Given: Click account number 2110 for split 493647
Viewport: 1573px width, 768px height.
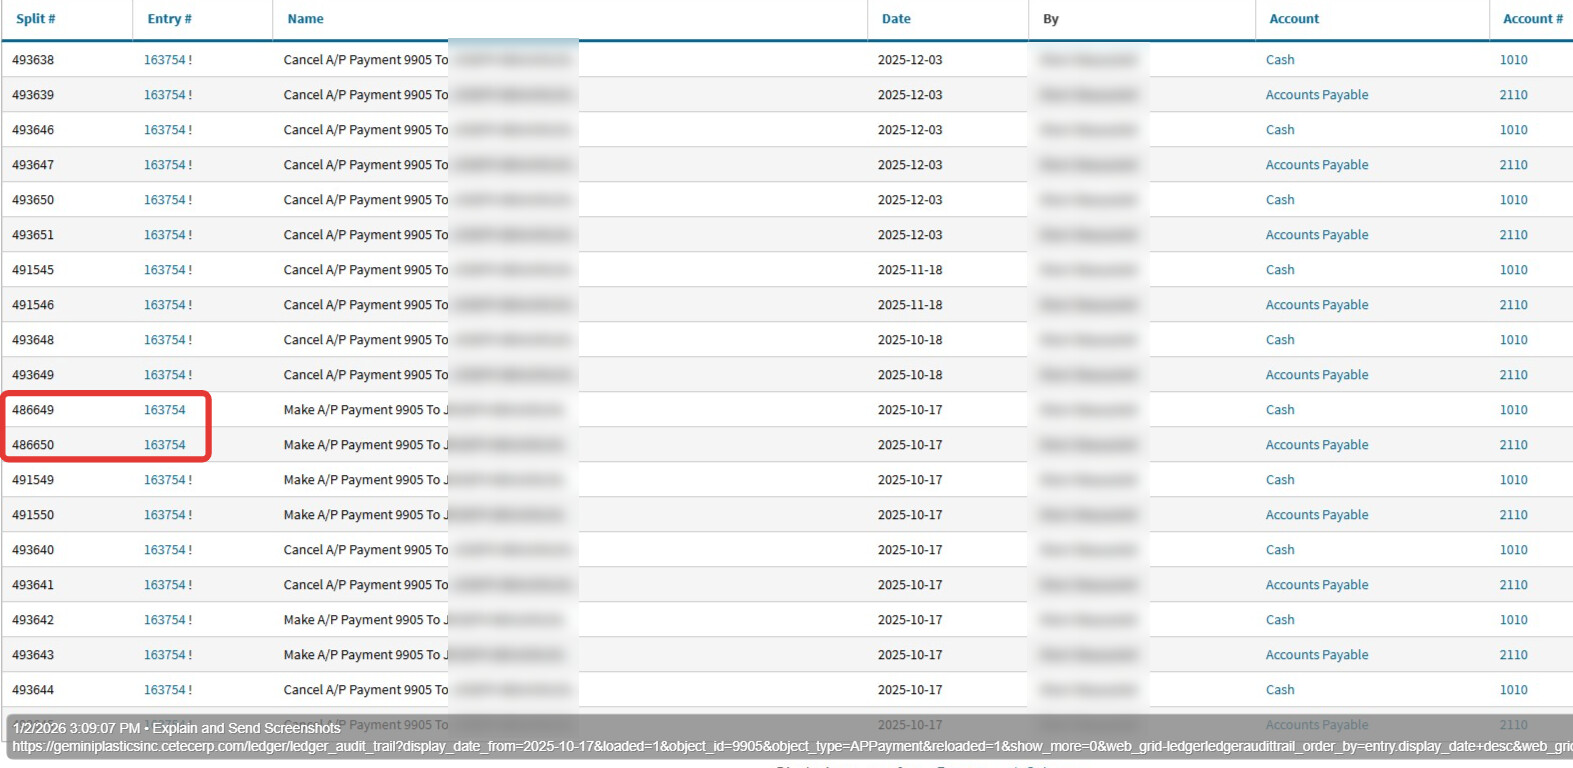Looking at the screenshot, I should 1513,165.
